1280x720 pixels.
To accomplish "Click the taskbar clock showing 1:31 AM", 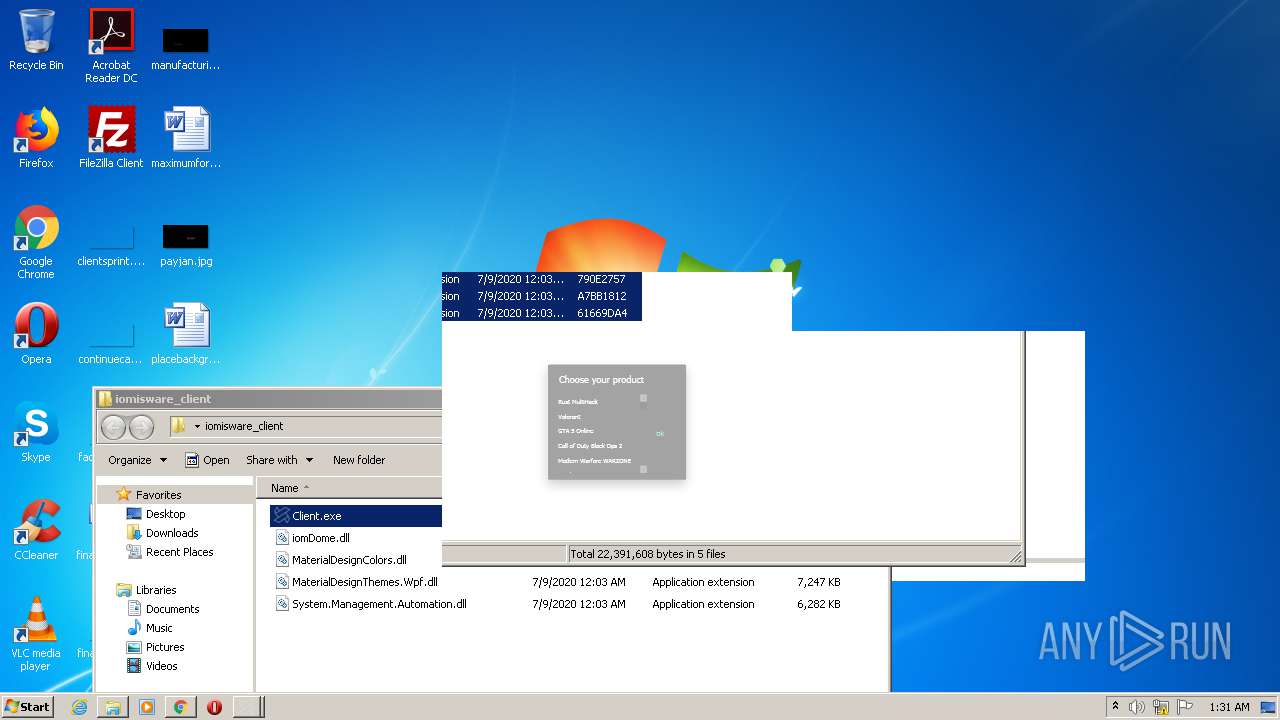I will 1229,707.
